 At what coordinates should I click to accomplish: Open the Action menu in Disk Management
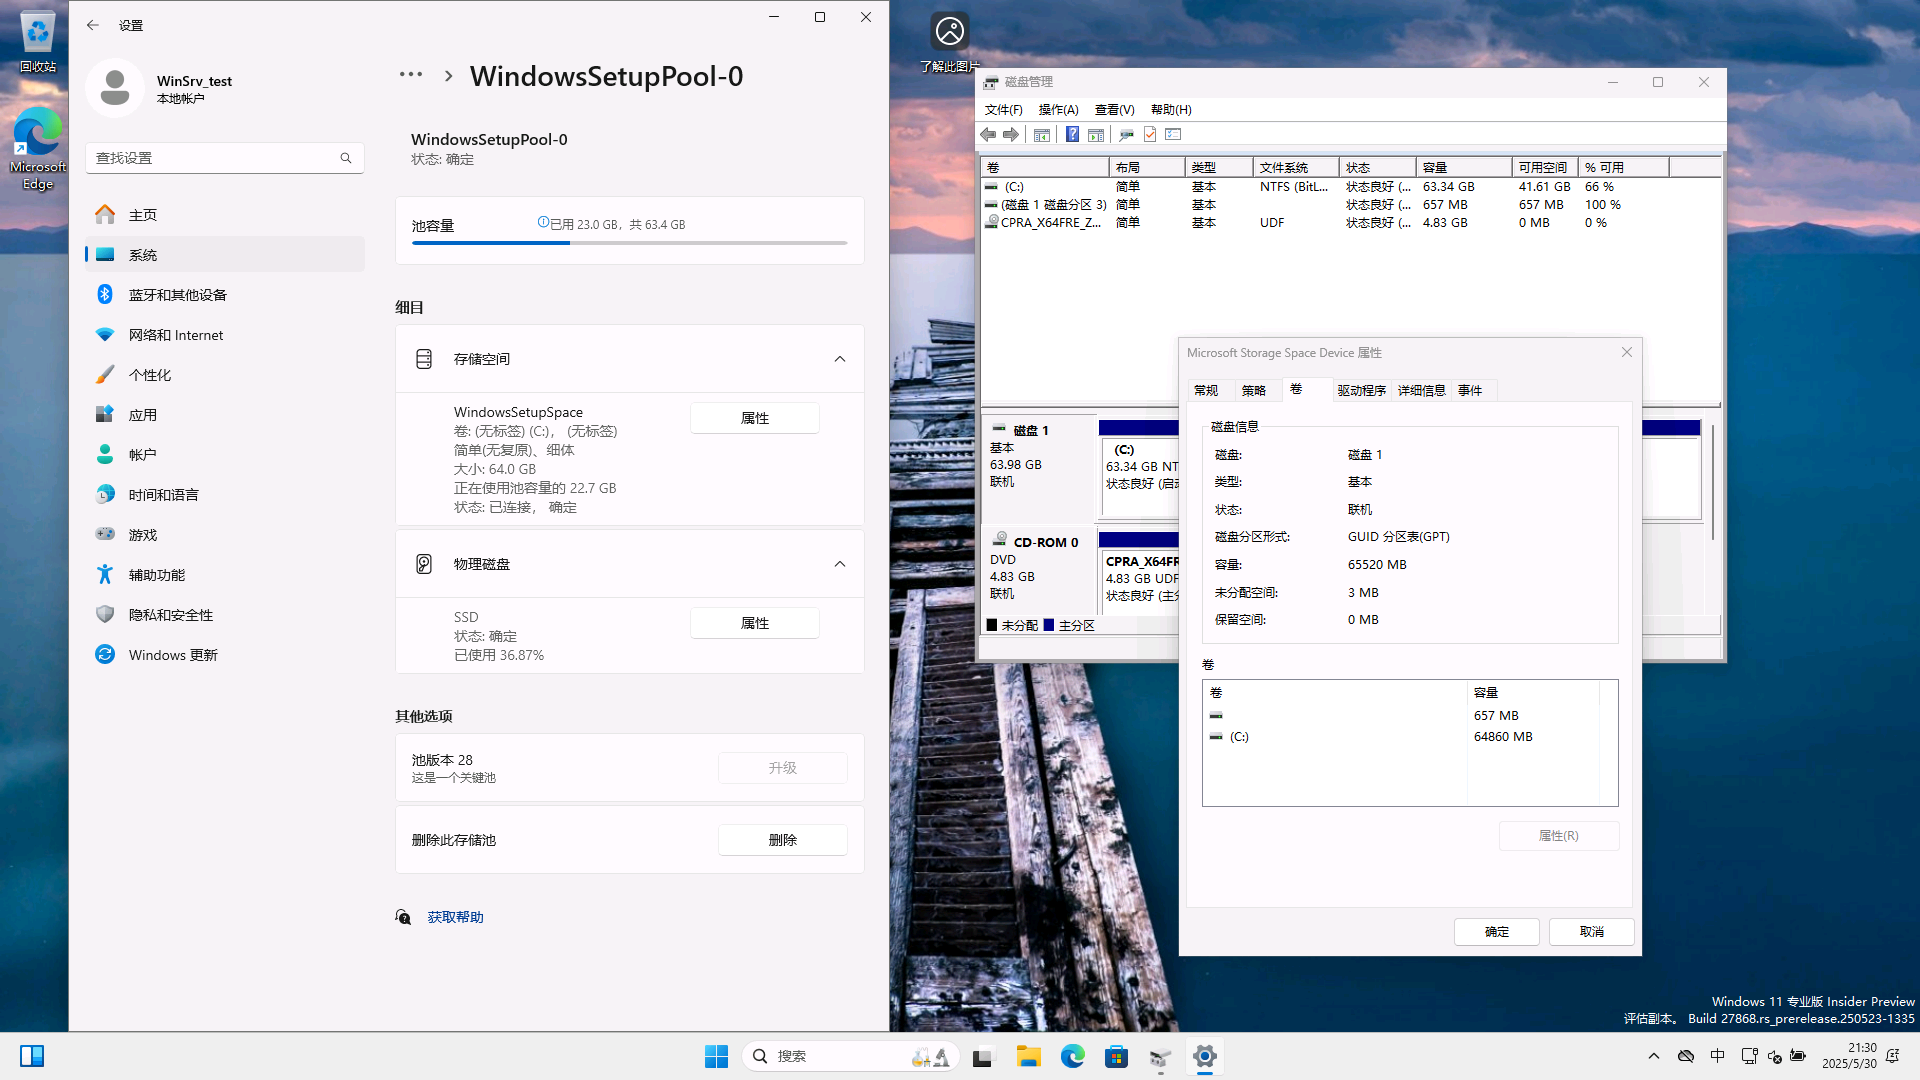coord(1058,110)
